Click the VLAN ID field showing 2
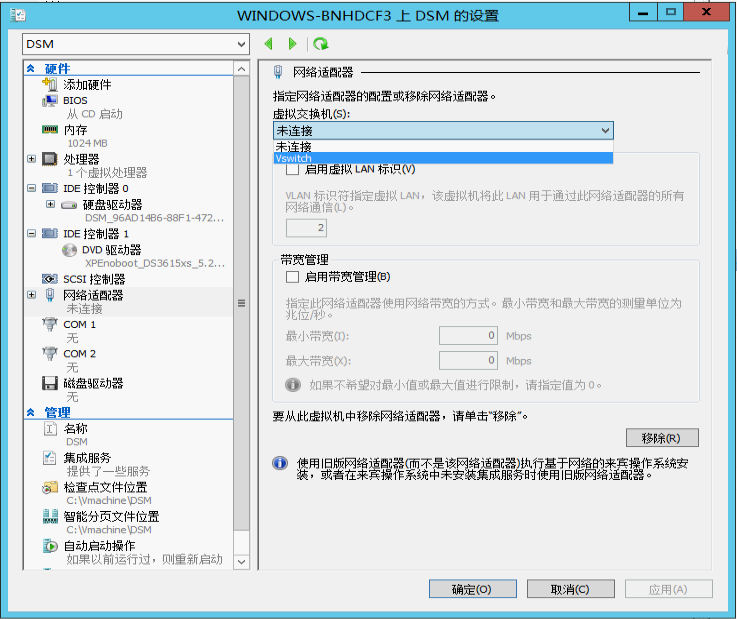This screenshot has height=619, width=737. pyautogui.click(x=306, y=228)
